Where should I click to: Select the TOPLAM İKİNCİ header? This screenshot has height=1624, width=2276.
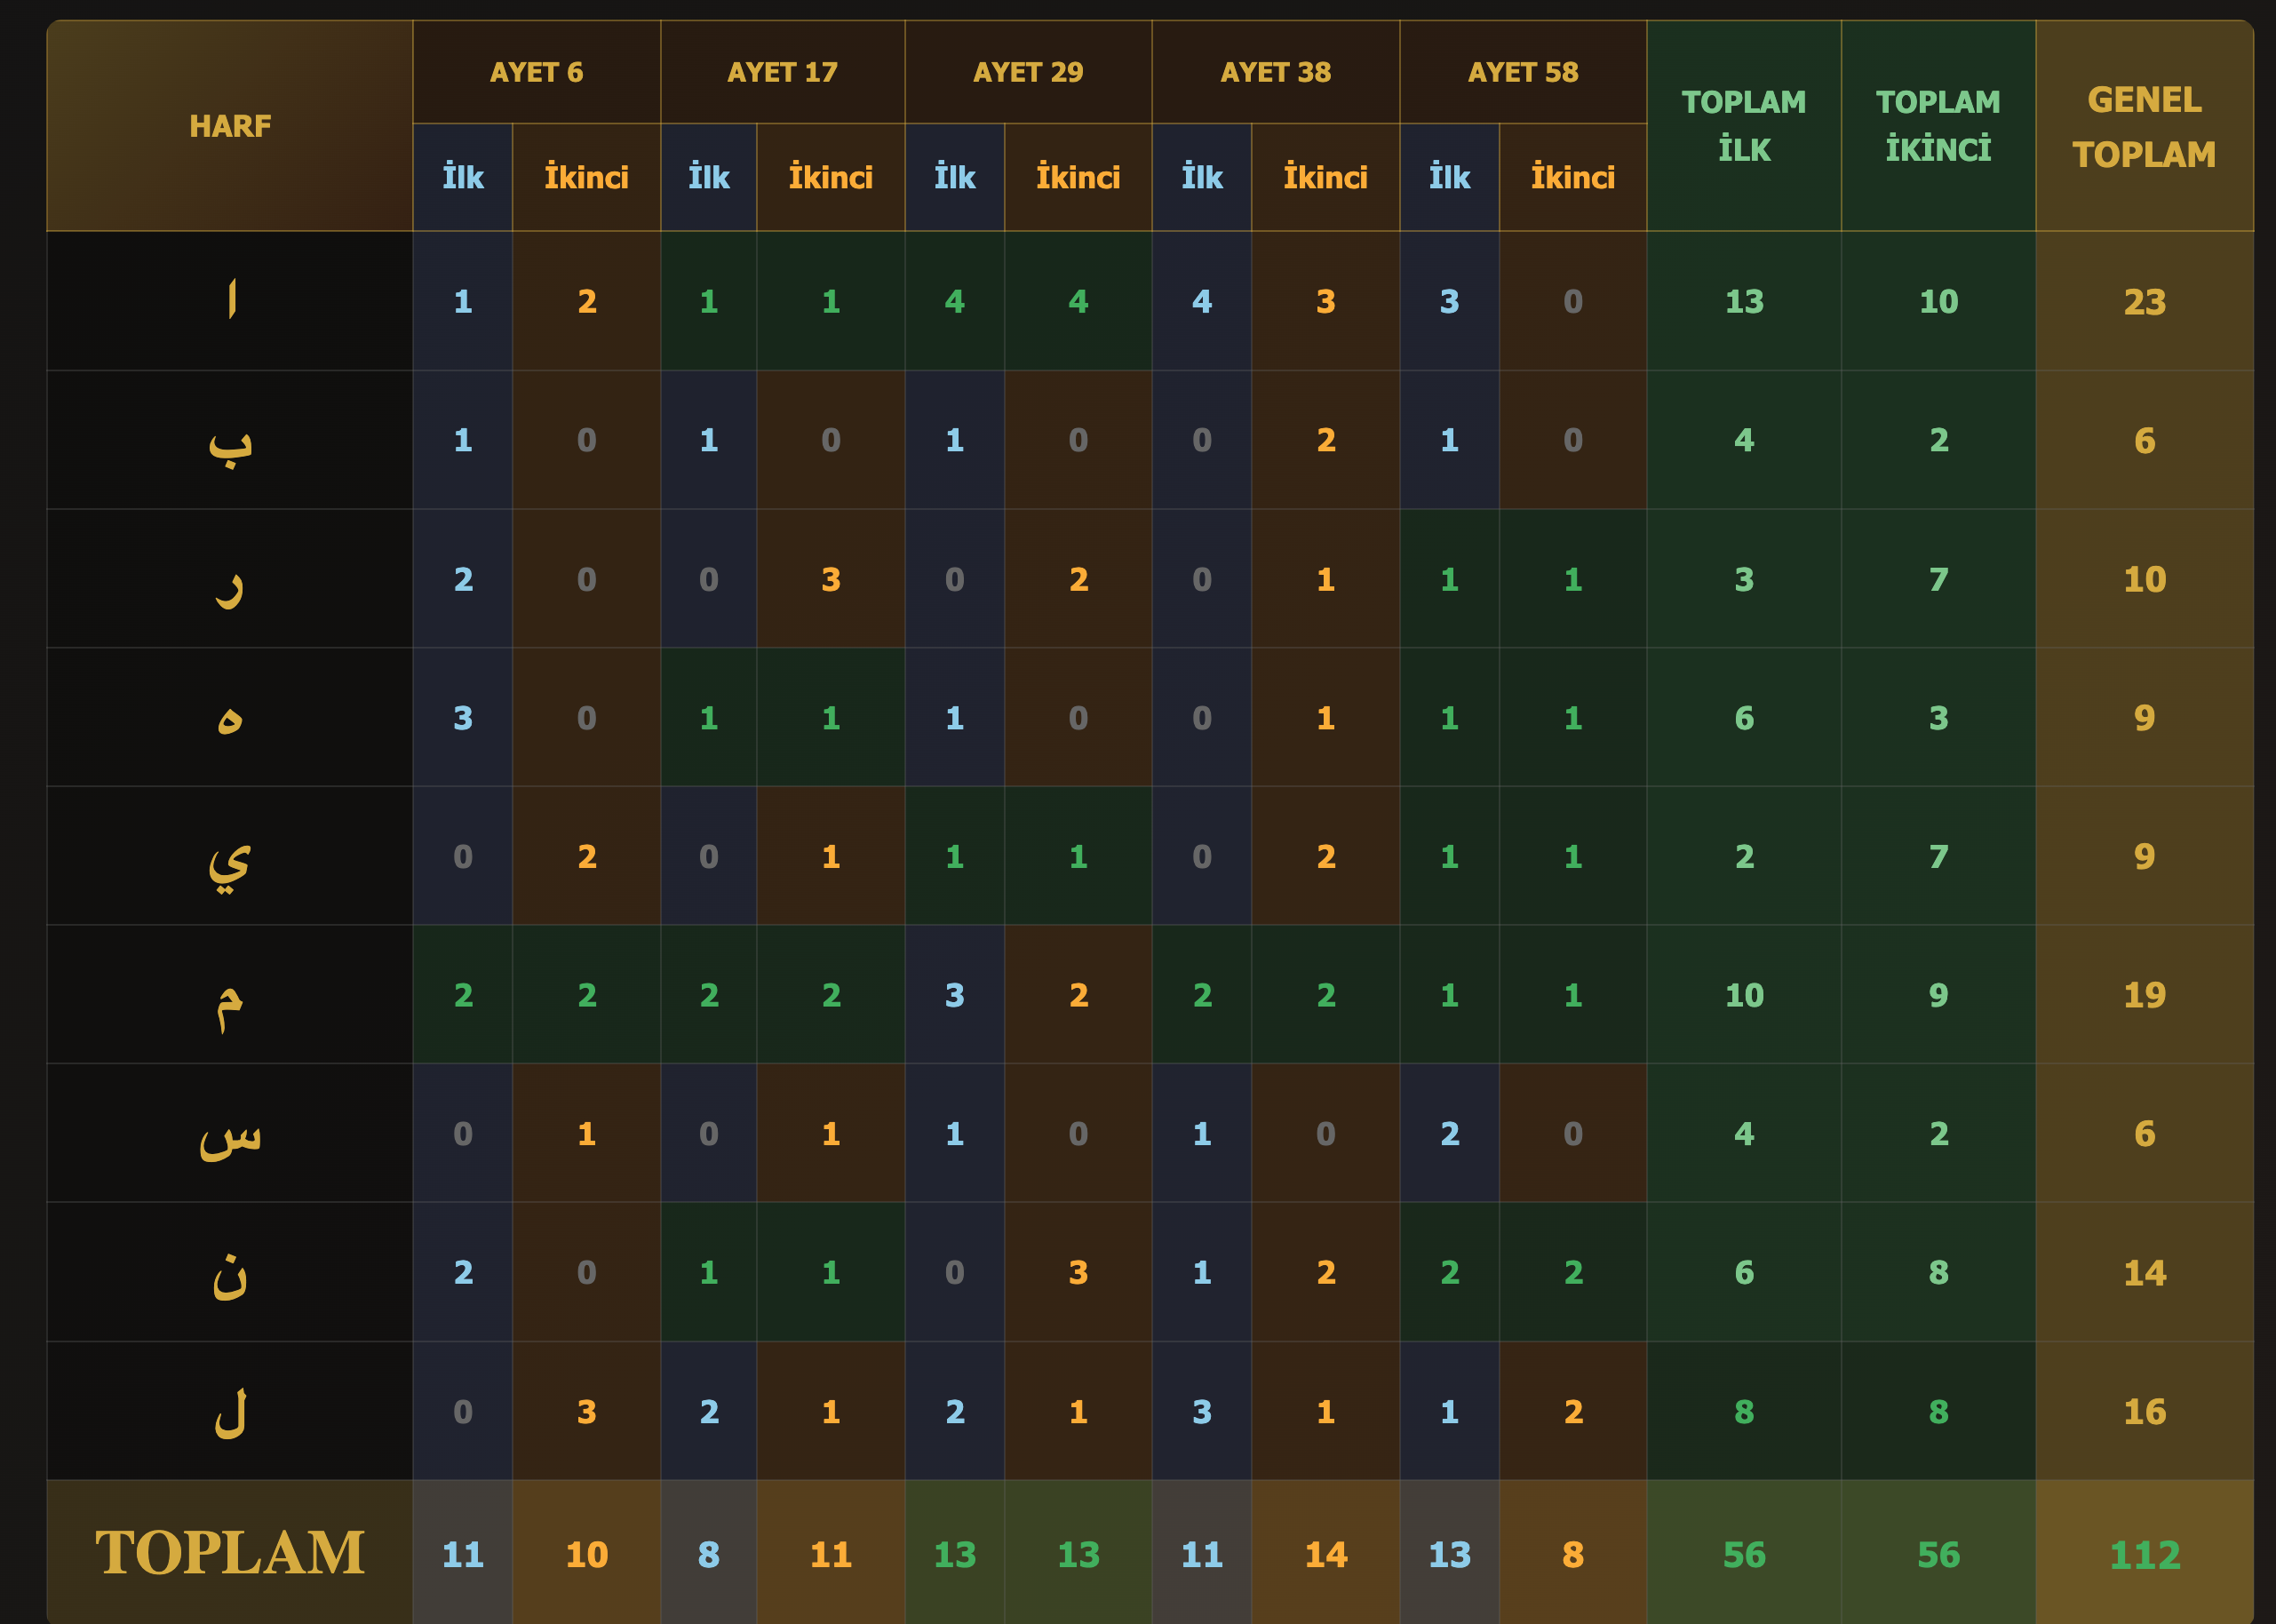click(x=1937, y=126)
